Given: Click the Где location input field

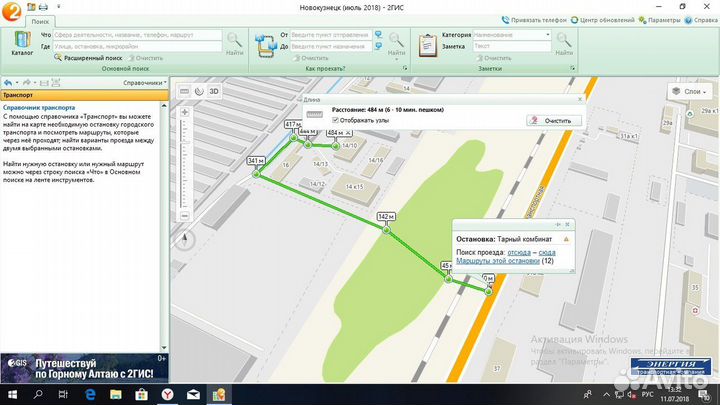Looking at the screenshot, I should coord(137,46).
